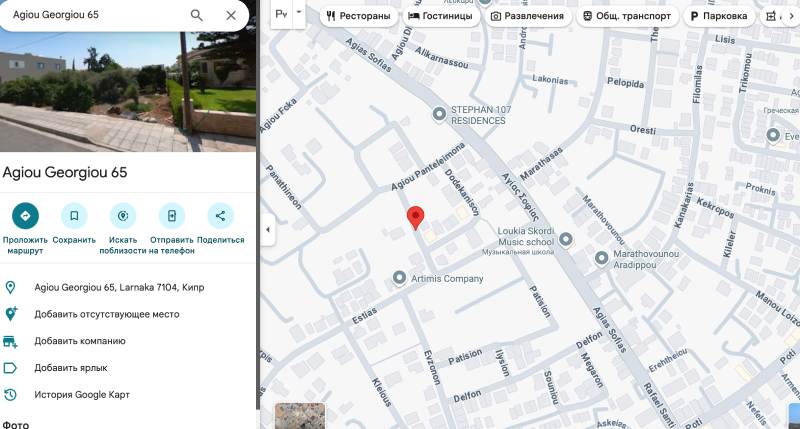Click the Eve place marker near Oresti street
Image resolution: width=800 pixels, height=429 pixels.
pyautogui.click(x=773, y=135)
